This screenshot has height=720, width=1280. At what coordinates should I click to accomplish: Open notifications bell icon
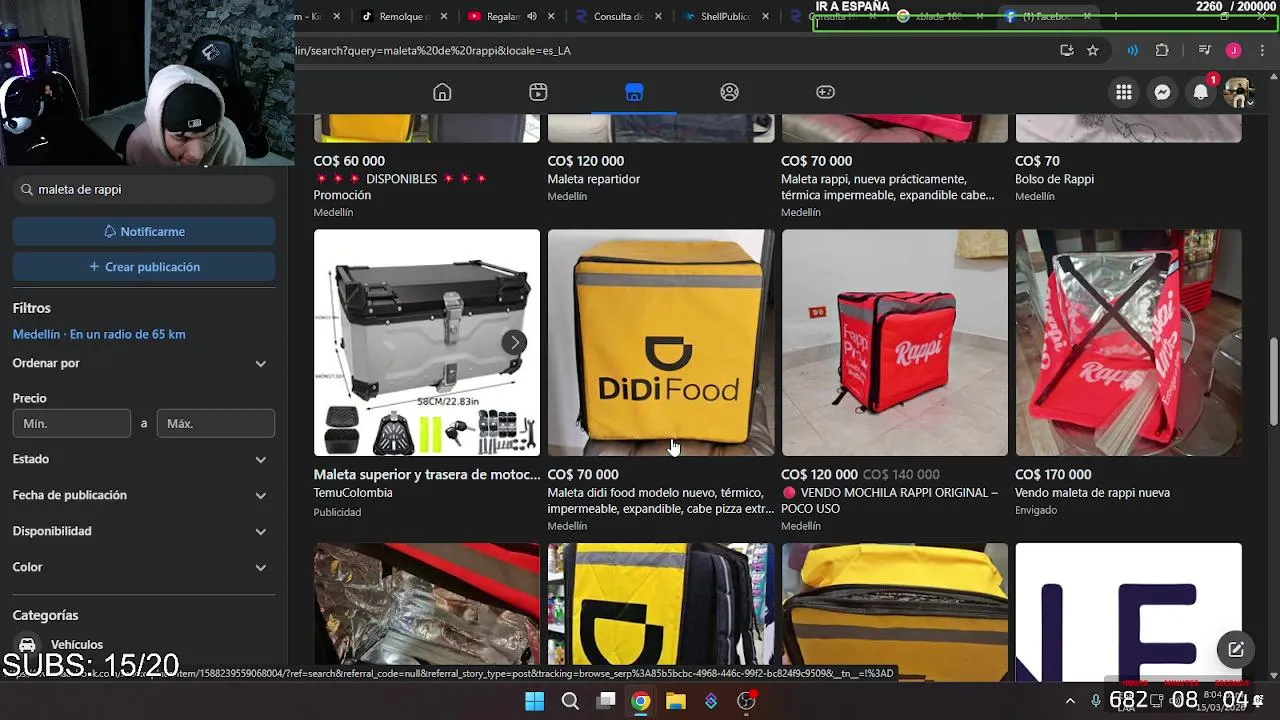1201,92
